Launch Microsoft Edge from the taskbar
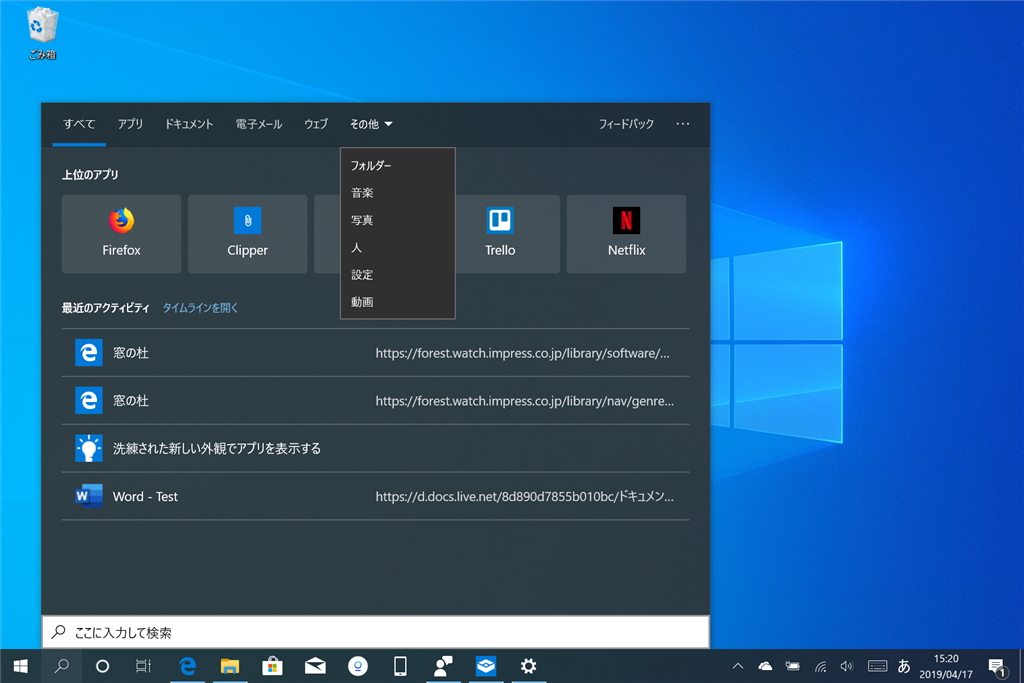The image size is (1024, 683). pos(187,666)
